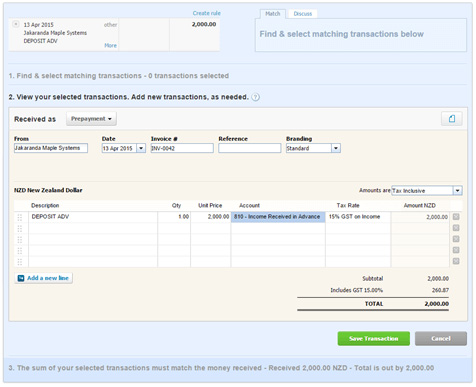The height and width of the screenshot is (387, 476).
Task: Expand the bank statement line toggle icon
Action: tap(16, 24)
